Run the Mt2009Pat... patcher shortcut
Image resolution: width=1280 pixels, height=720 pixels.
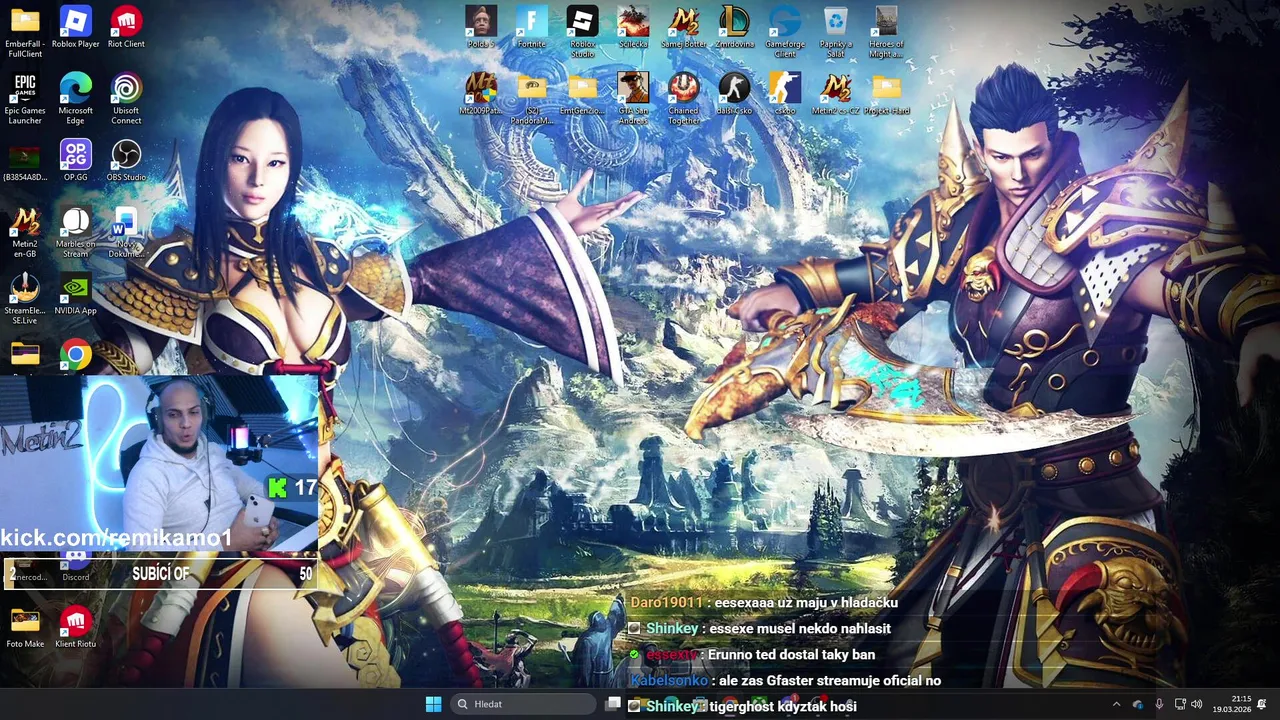481,94
